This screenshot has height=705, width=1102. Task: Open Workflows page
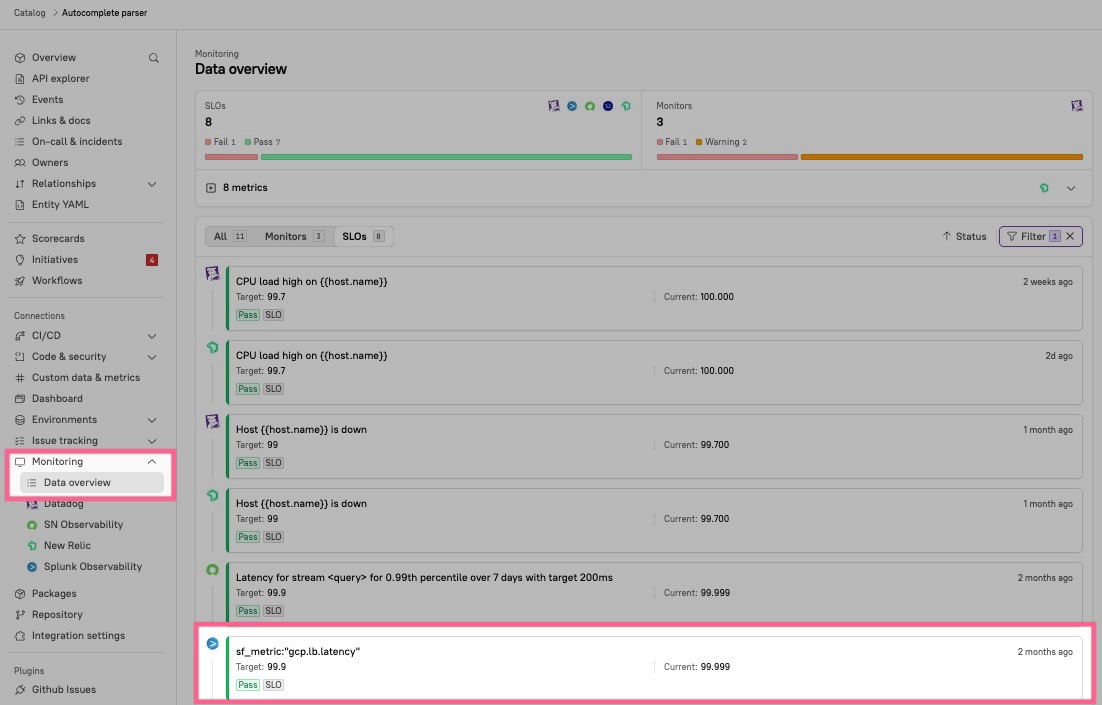pos(57,280)
